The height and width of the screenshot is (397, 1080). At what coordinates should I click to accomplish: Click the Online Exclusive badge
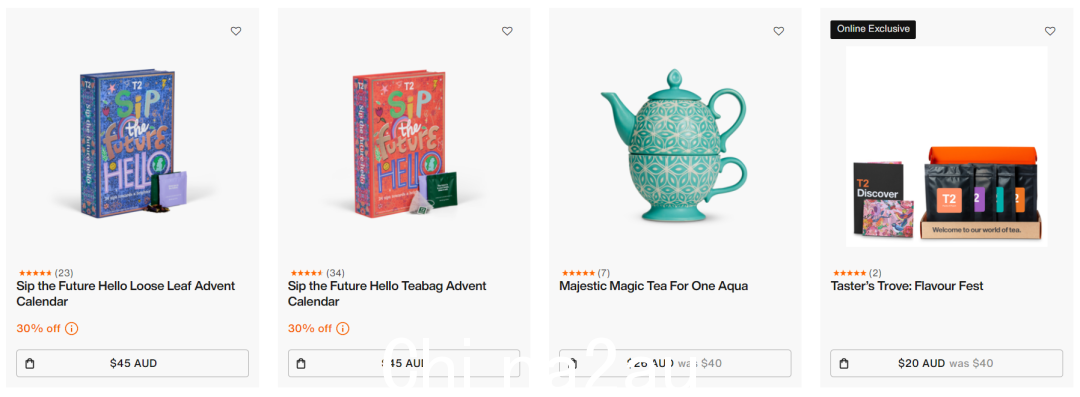point(873,29)
